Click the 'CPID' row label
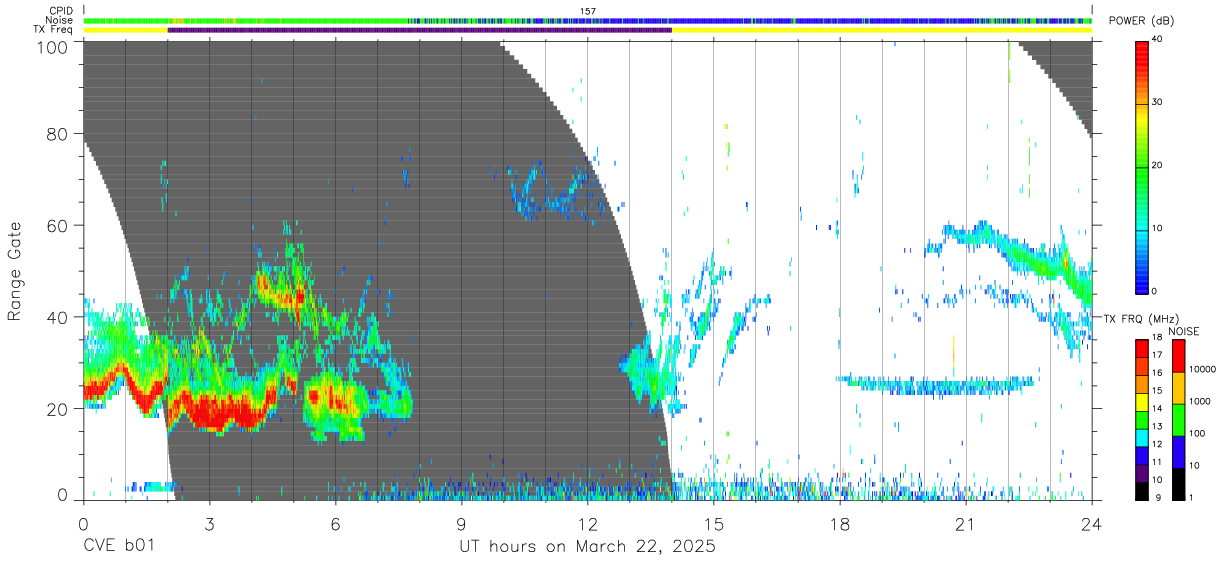Image resolution: width=1228 pixels, height=567 pixels. pyautogui.click(x=60, y=11)
